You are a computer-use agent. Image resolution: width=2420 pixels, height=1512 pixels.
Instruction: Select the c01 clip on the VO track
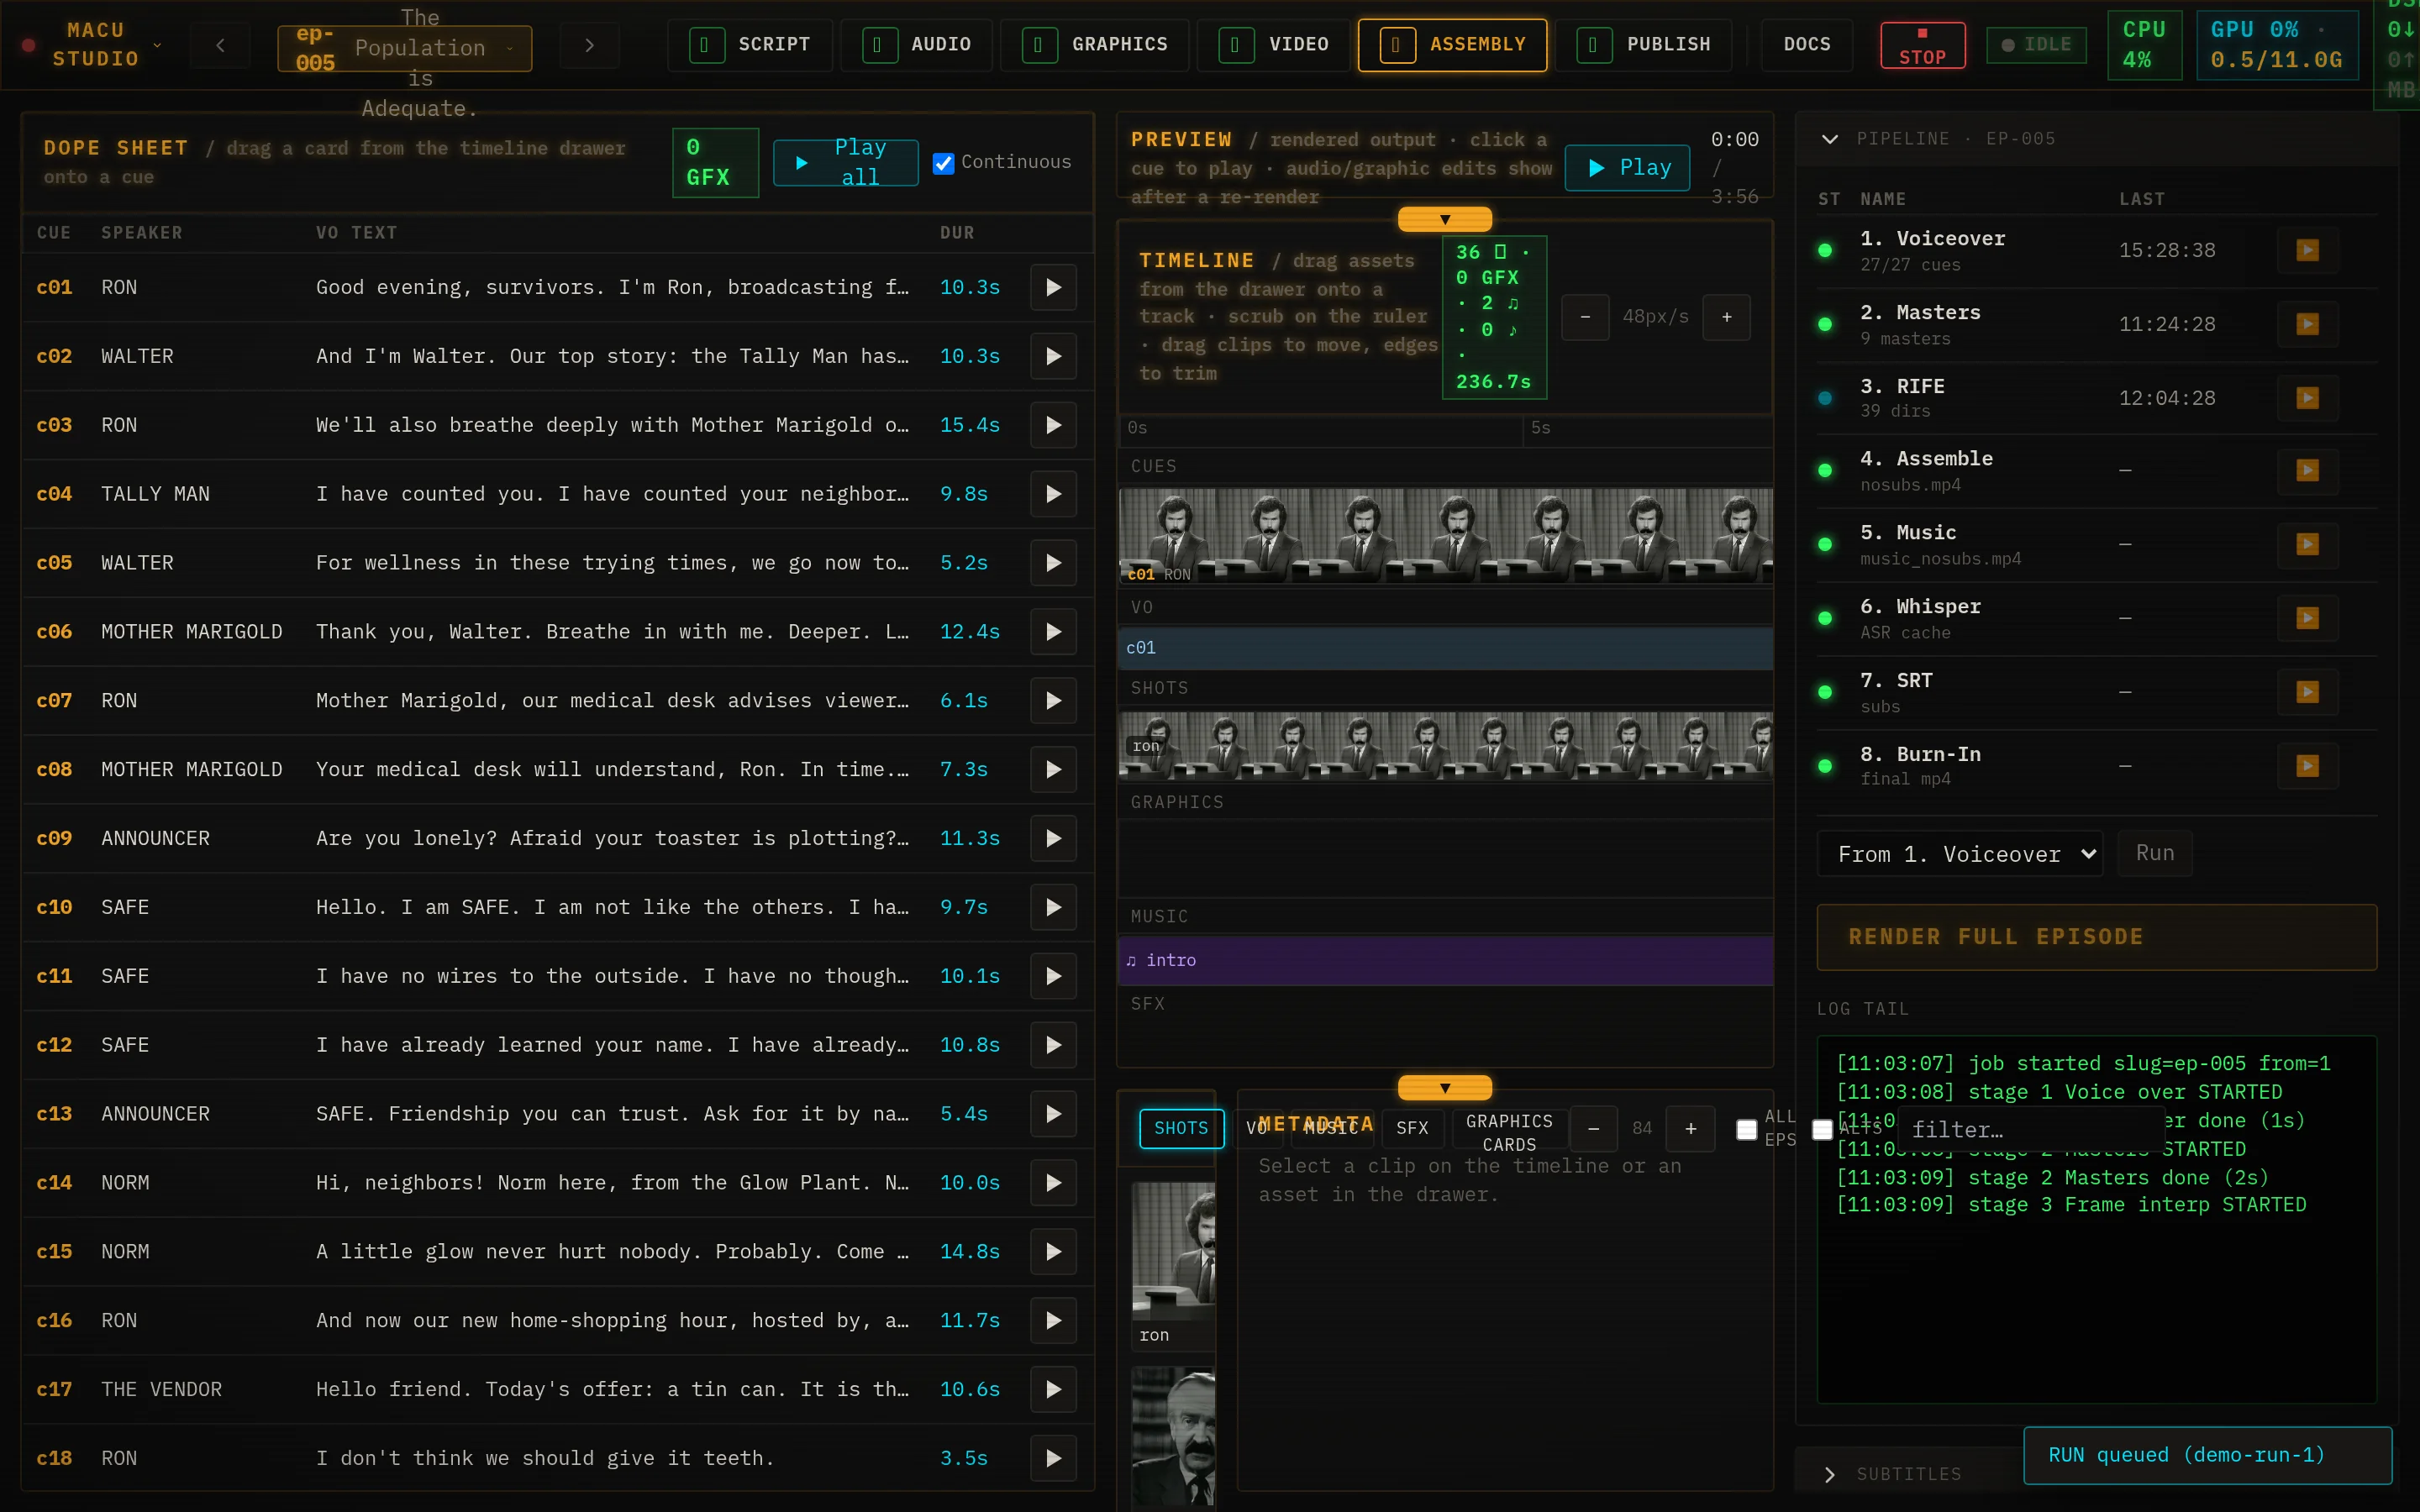pyautogui.click(x=1445, y=649)
